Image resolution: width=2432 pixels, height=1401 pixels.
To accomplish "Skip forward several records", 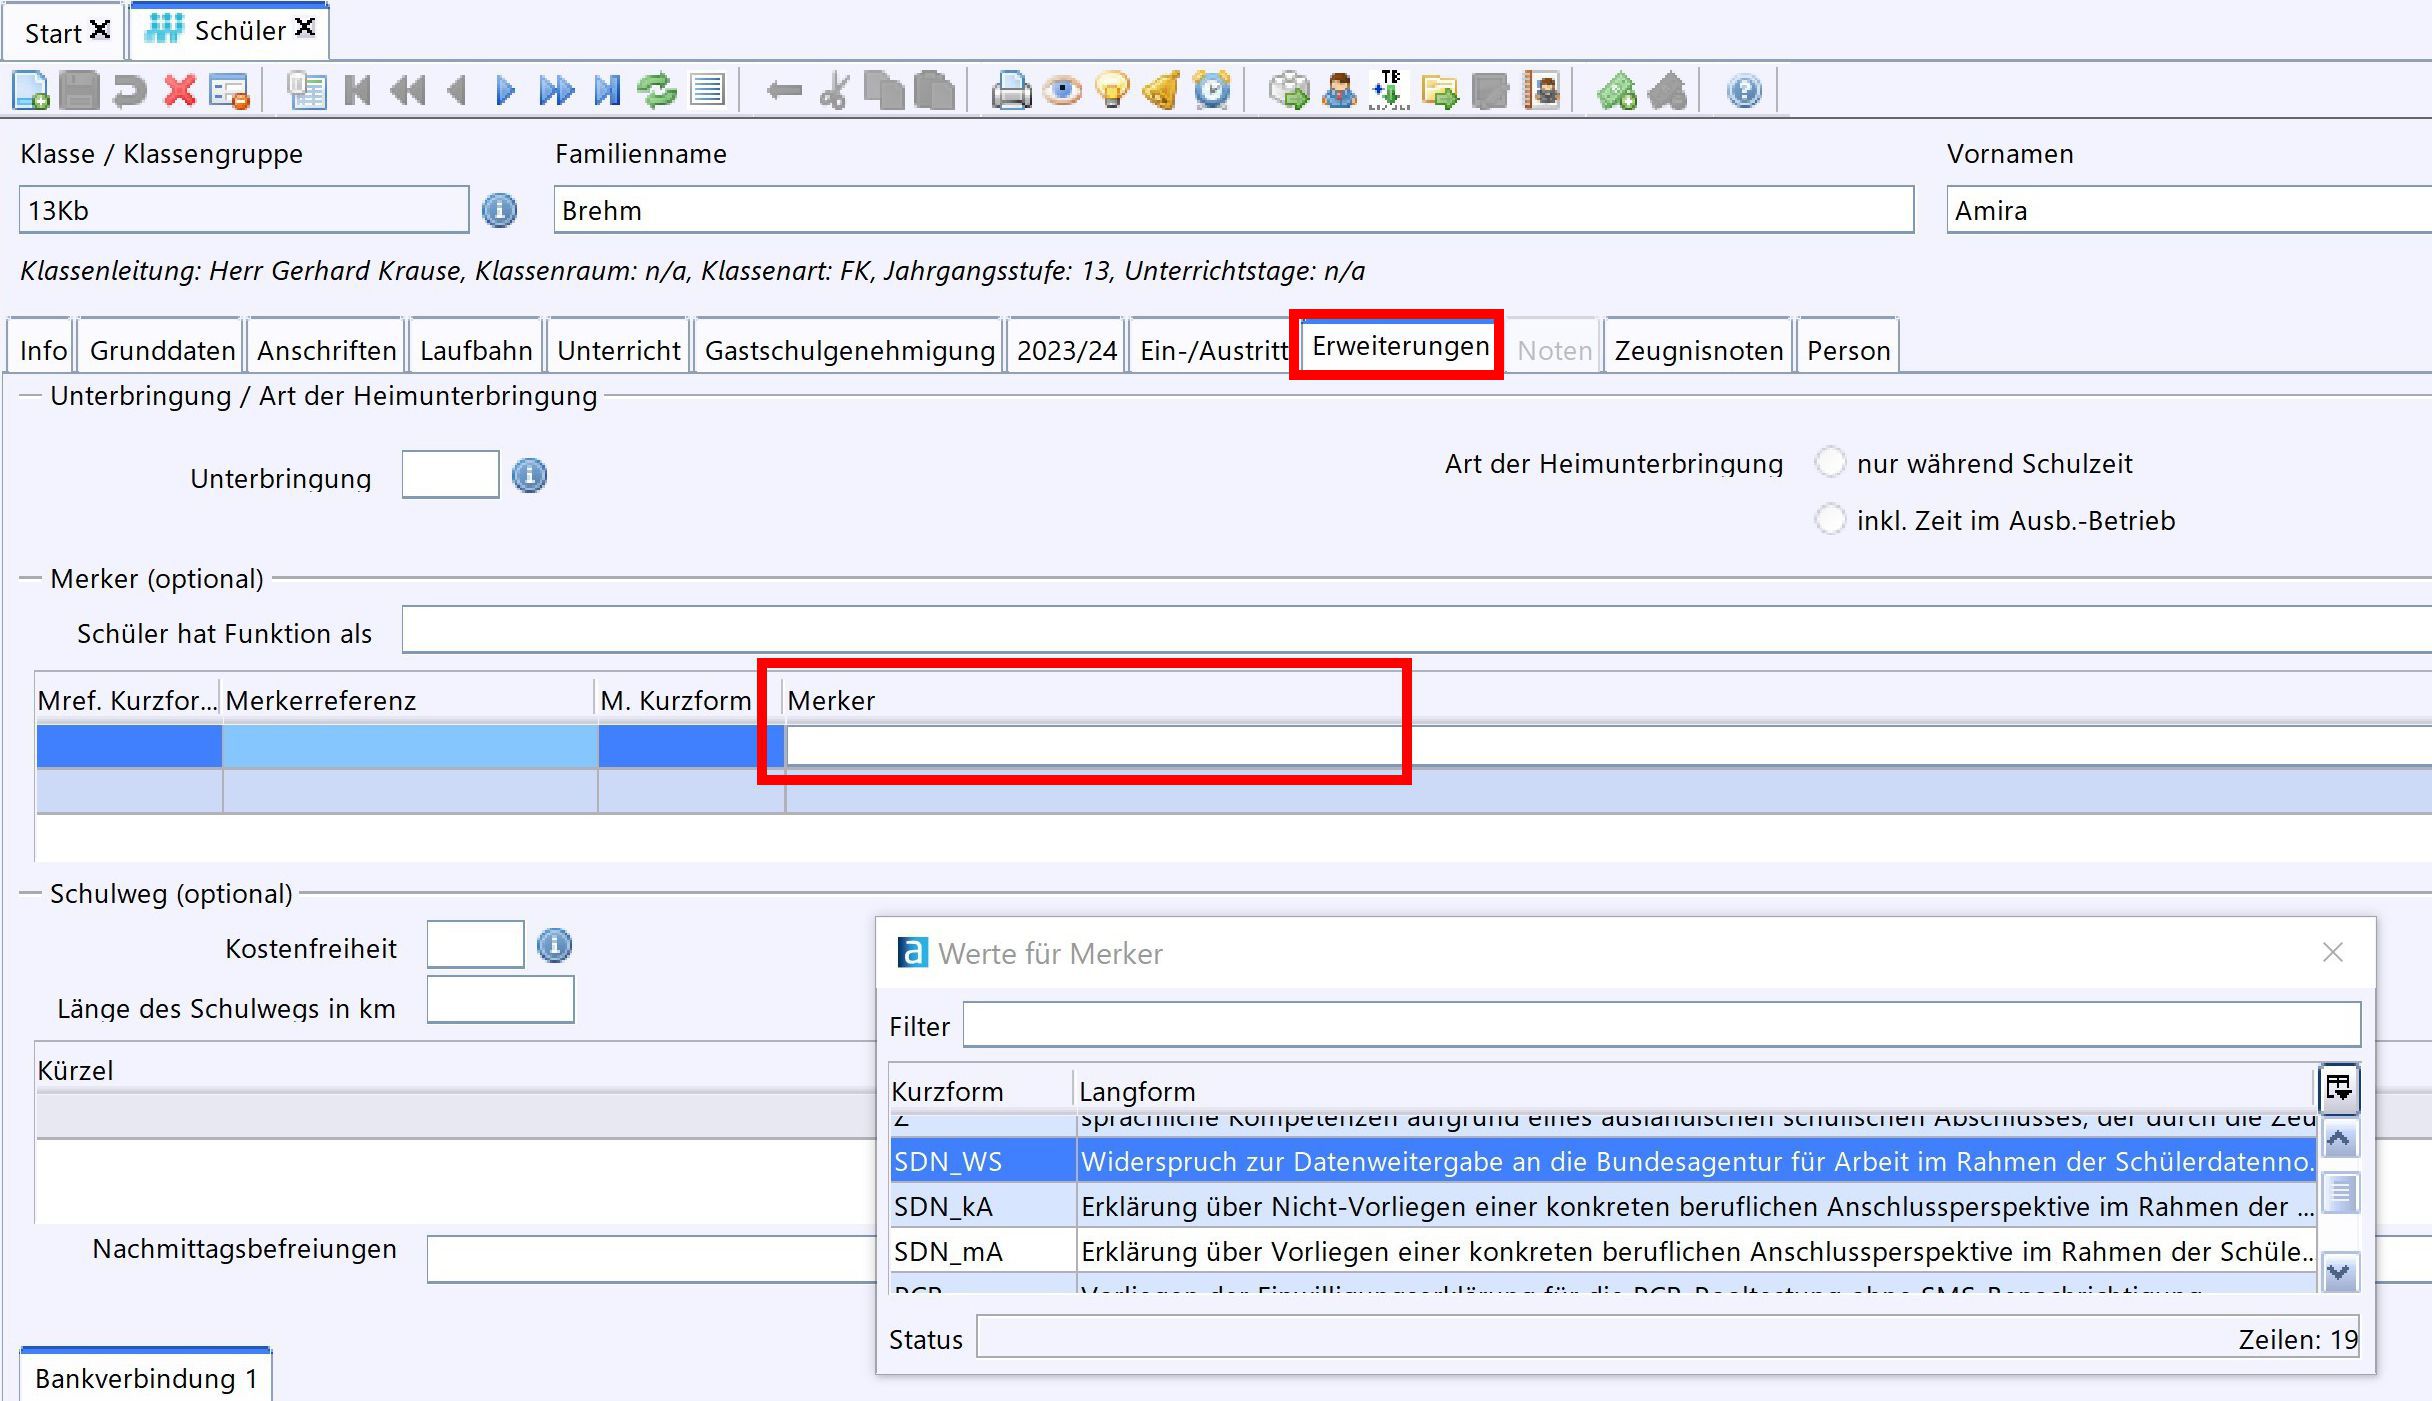I will [x=556, y=91].
